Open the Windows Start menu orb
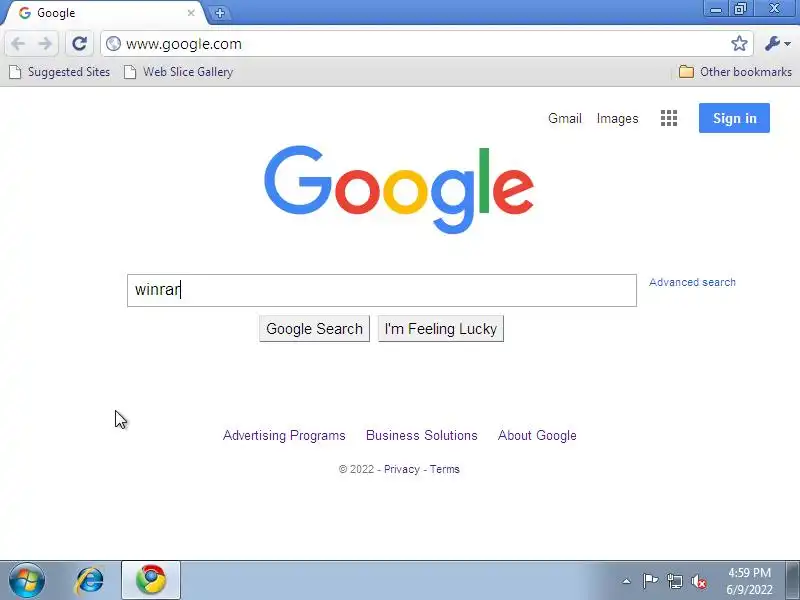The width and height of the screenshot is (800, 600). (27, 580)
